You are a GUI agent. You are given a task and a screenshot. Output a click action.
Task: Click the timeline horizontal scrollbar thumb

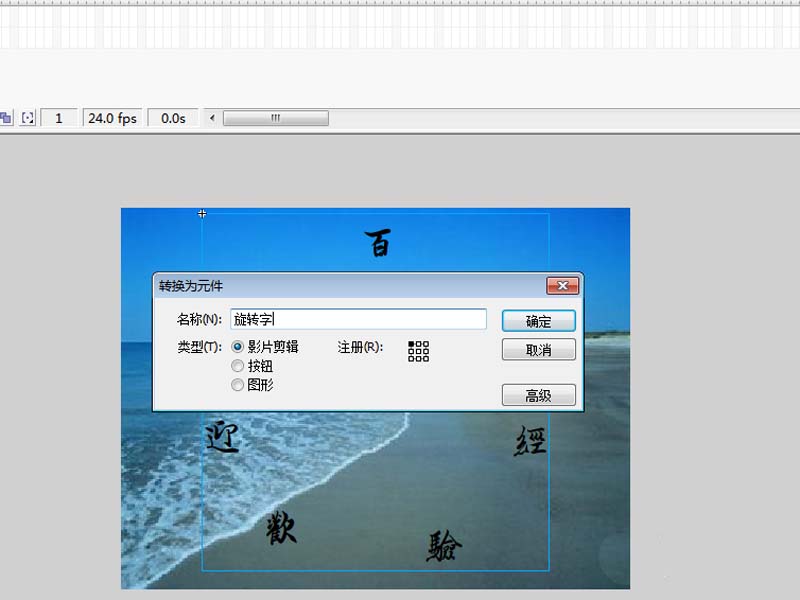pos(276,118)
